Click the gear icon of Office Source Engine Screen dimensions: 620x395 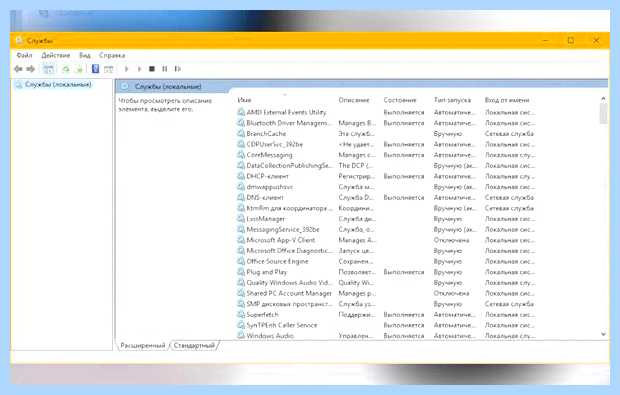coord(241,261)
